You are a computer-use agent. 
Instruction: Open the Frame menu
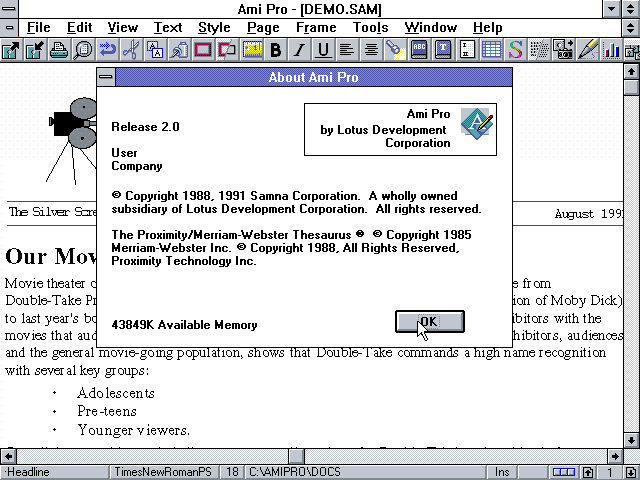316,27
